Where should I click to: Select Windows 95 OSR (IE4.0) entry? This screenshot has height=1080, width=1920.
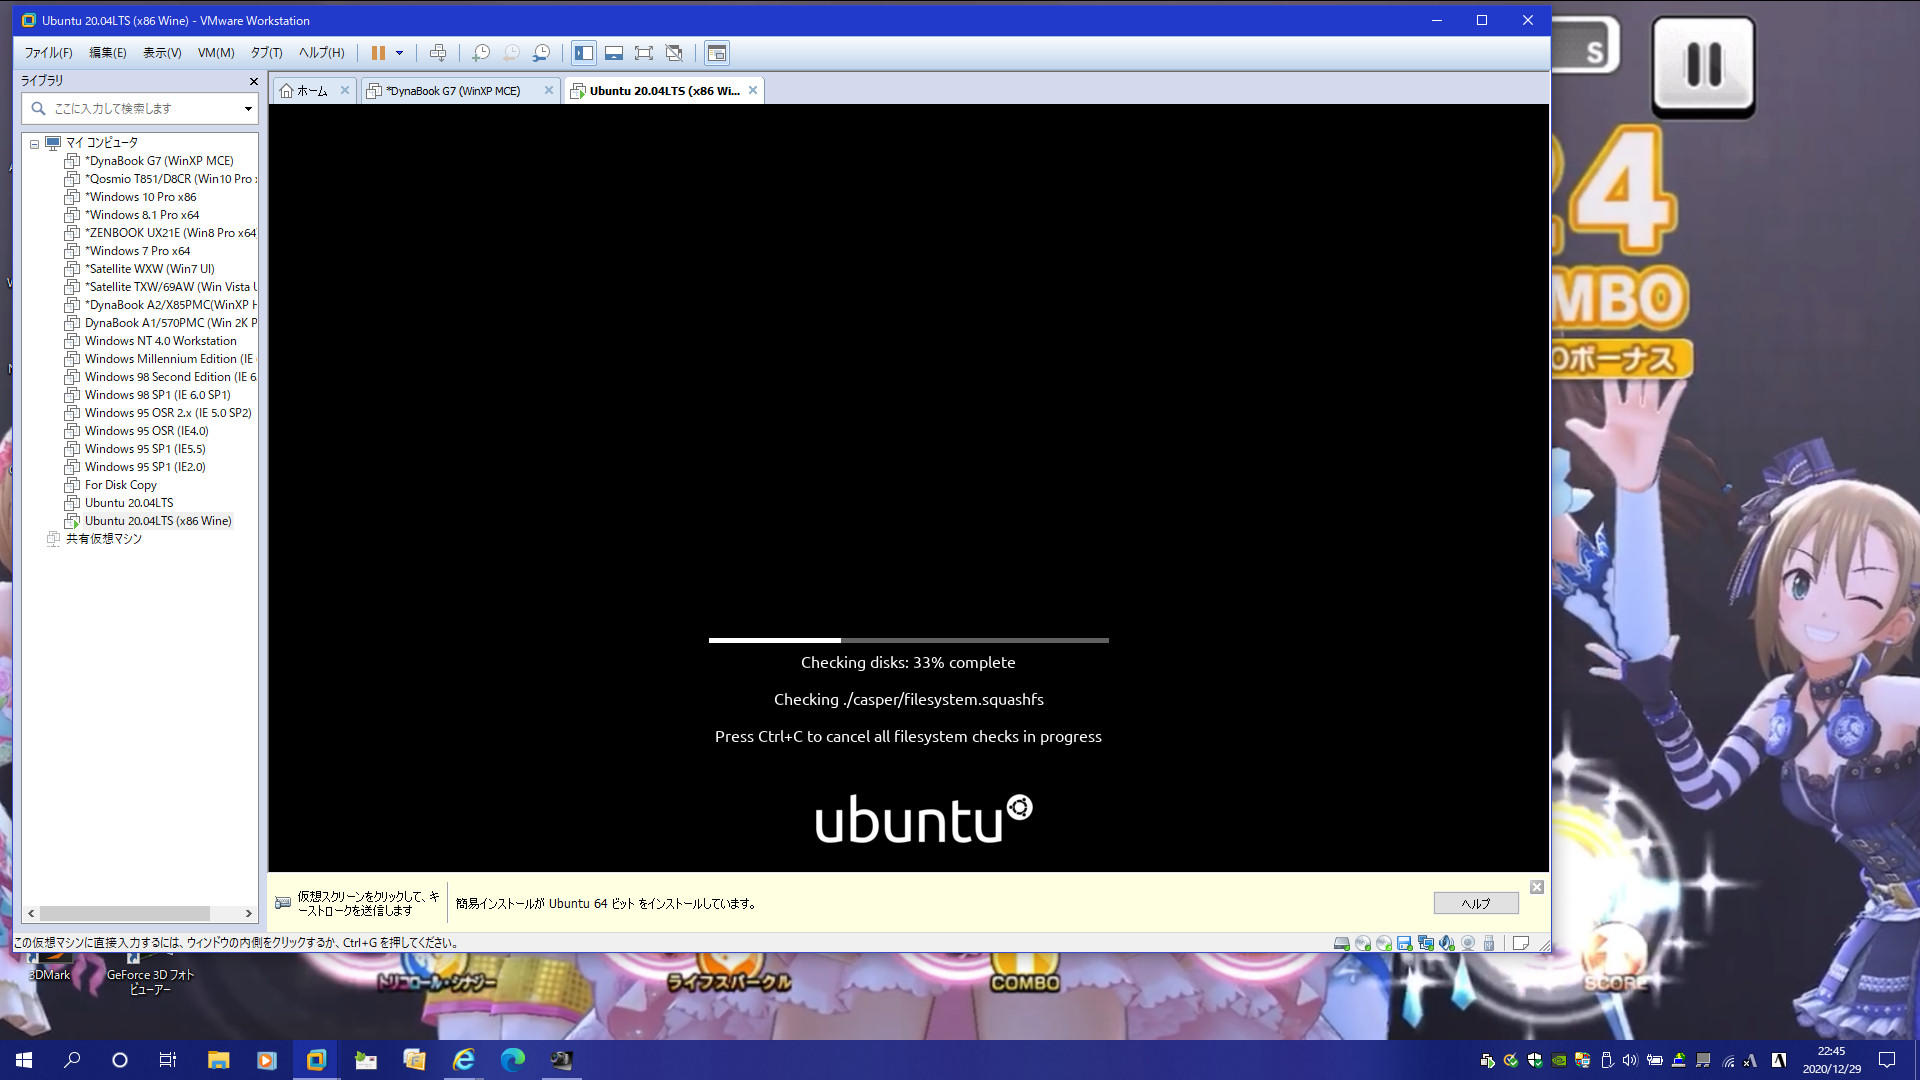click(136, 431)
